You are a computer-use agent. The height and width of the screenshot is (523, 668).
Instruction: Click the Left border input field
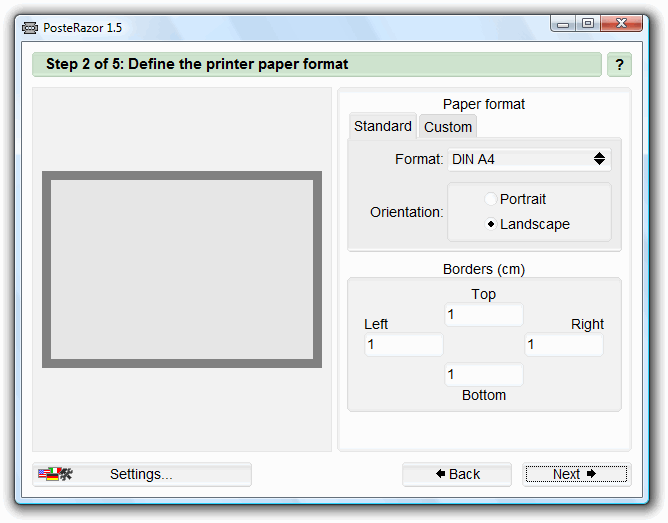click(403, 345)
